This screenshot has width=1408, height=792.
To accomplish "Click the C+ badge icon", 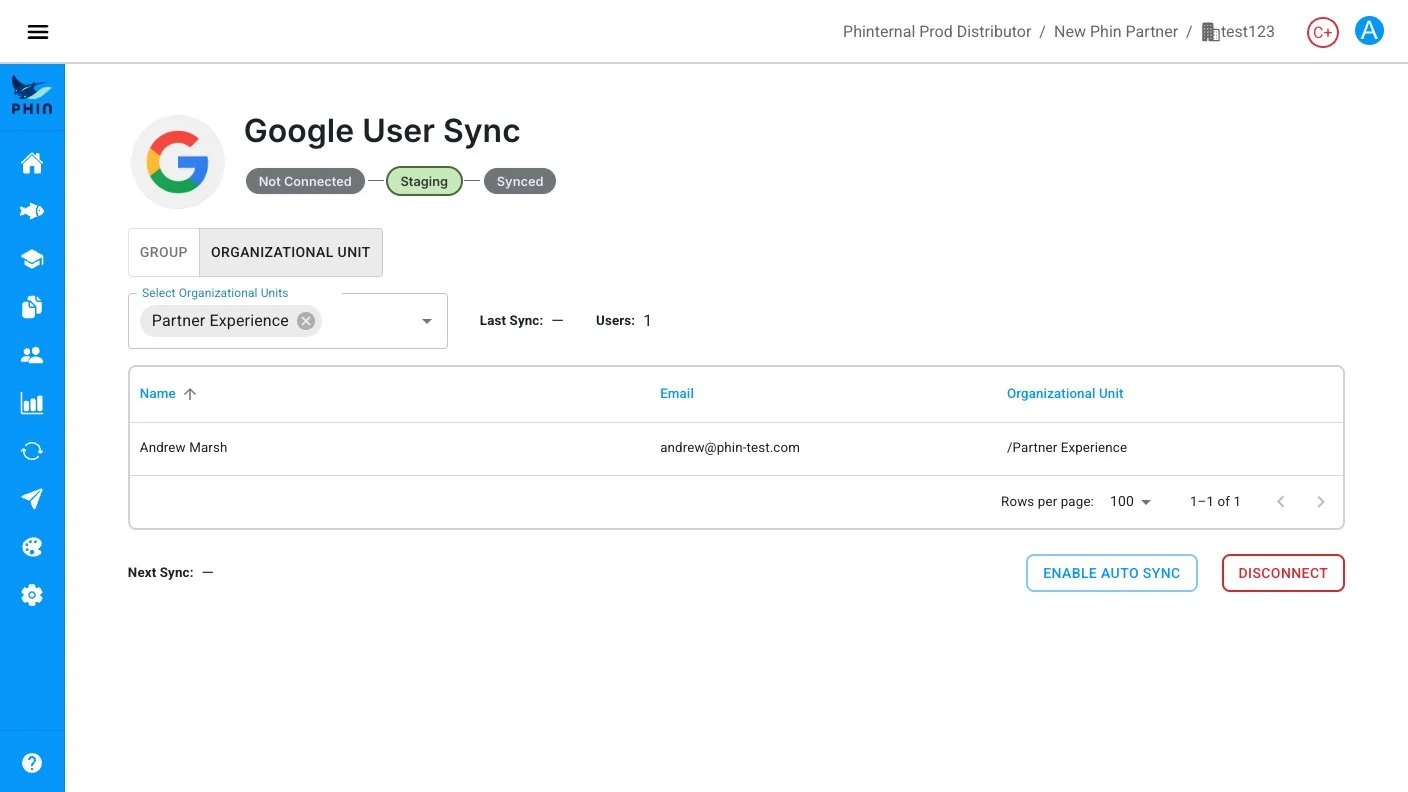I will [x=1322, y=32].
